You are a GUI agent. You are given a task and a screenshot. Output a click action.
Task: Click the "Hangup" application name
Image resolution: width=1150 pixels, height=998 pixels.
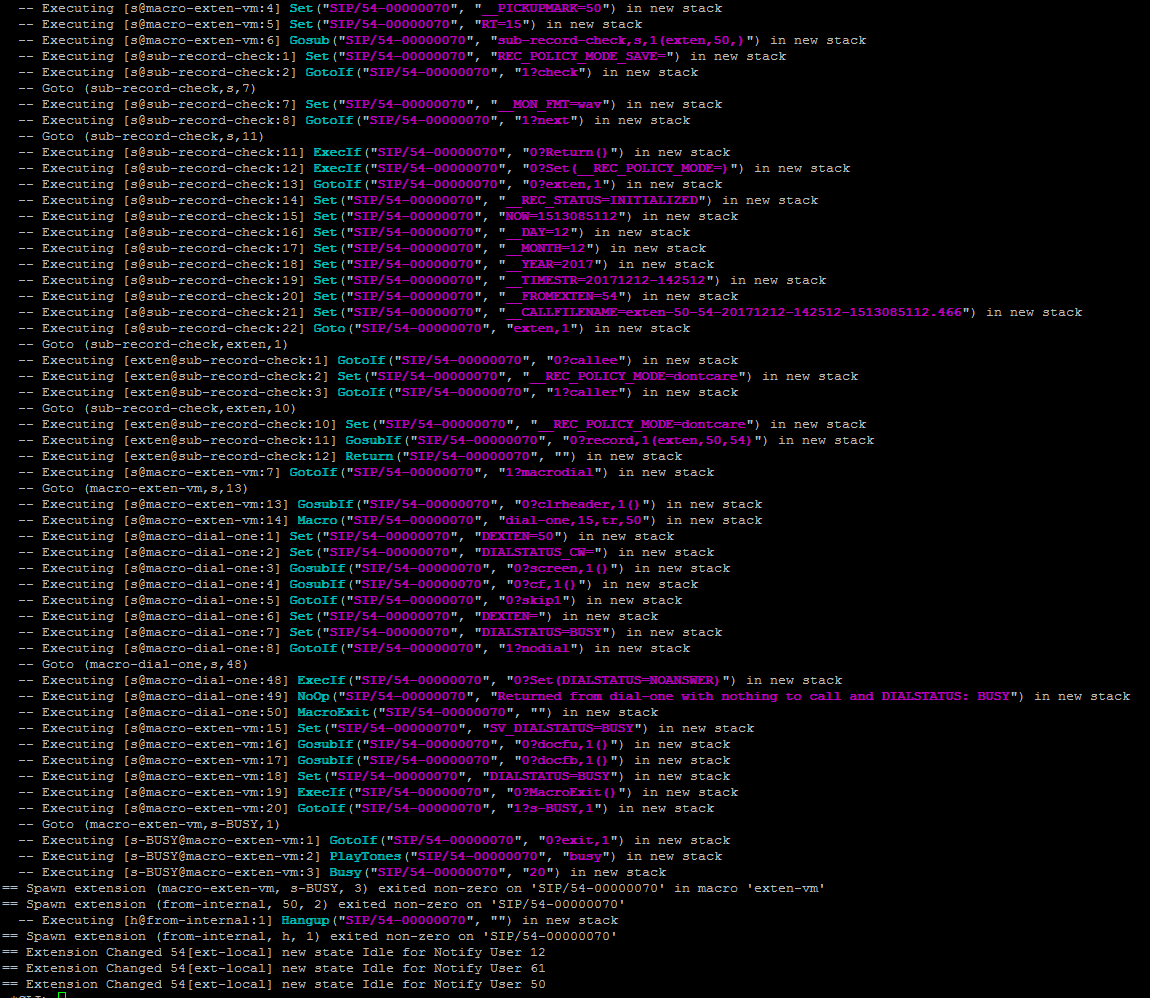point(305,921)
